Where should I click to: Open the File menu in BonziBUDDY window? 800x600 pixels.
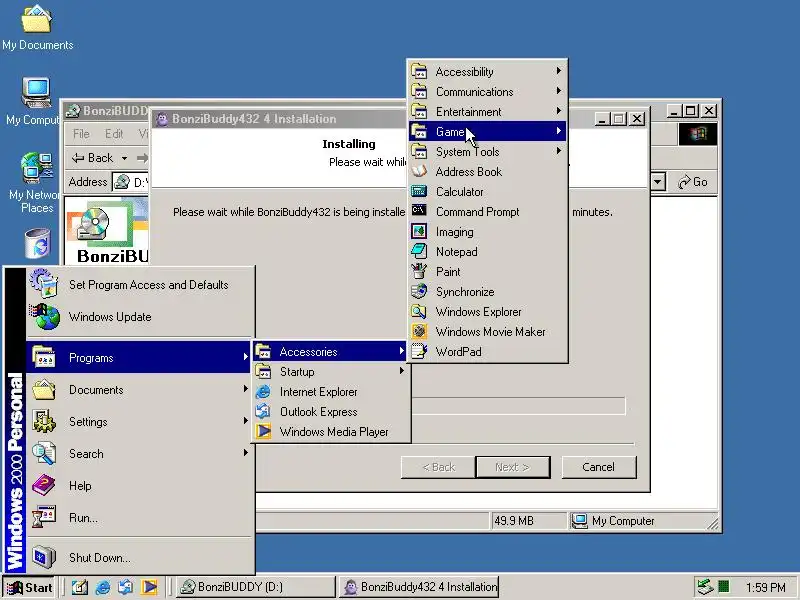click(81, 134)
